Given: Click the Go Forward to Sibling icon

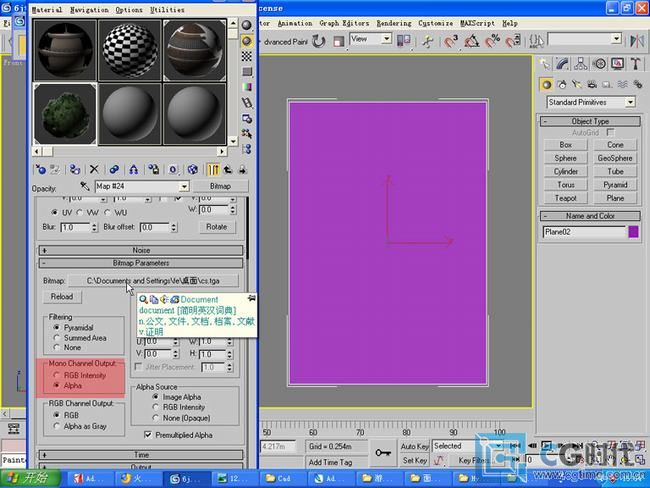Looking at the screenshot, I should coord(242,169).
